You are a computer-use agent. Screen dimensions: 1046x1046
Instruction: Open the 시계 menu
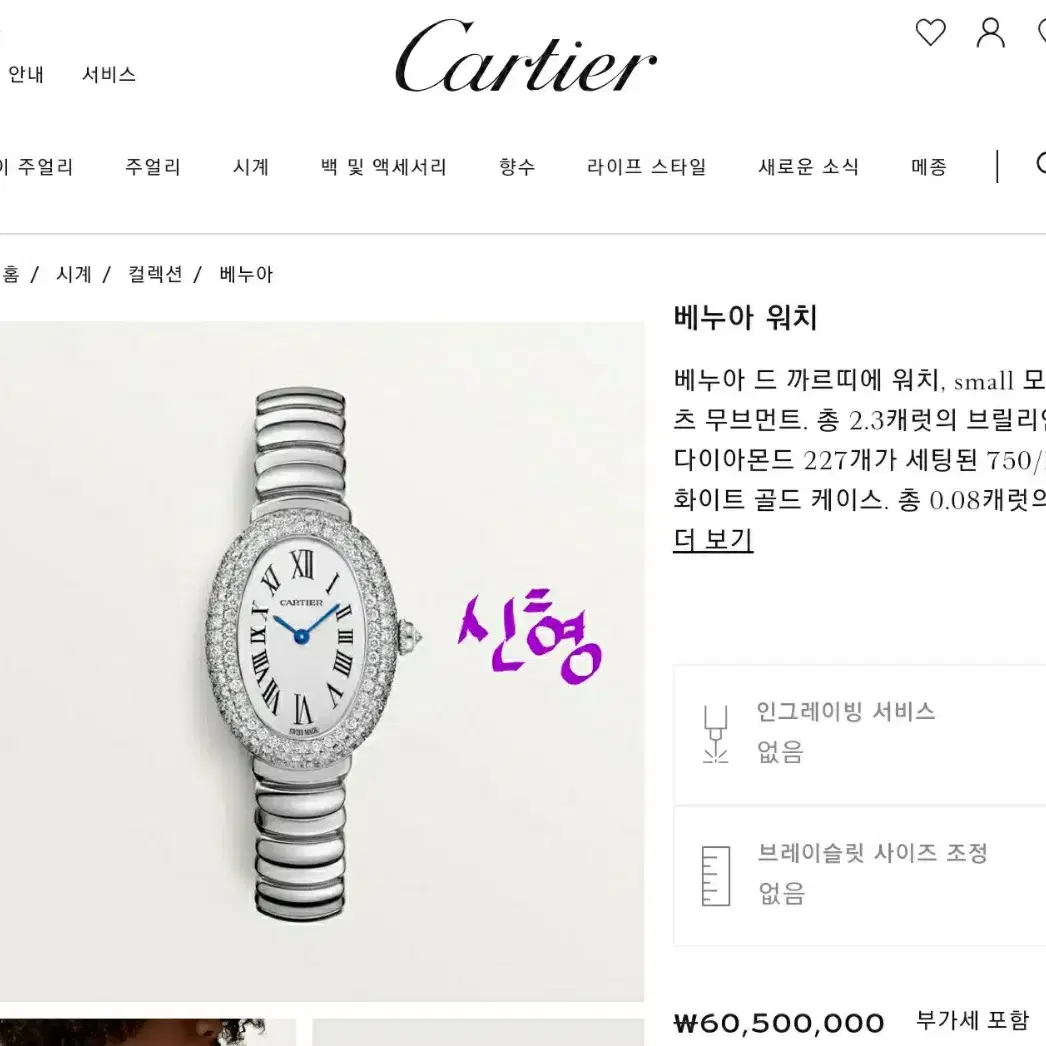tap(251, 167)
